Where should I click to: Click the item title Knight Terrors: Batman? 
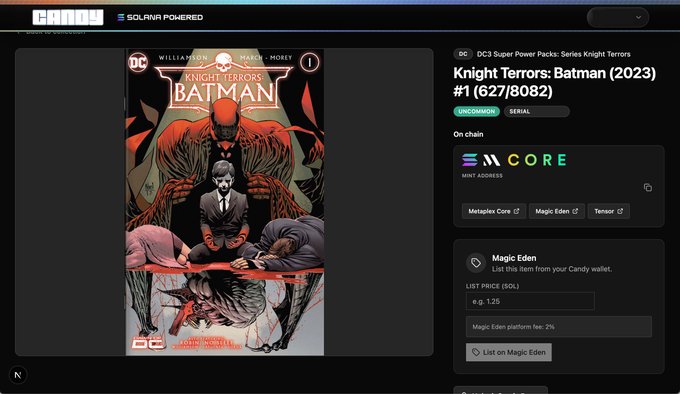[x=555, y=82]
